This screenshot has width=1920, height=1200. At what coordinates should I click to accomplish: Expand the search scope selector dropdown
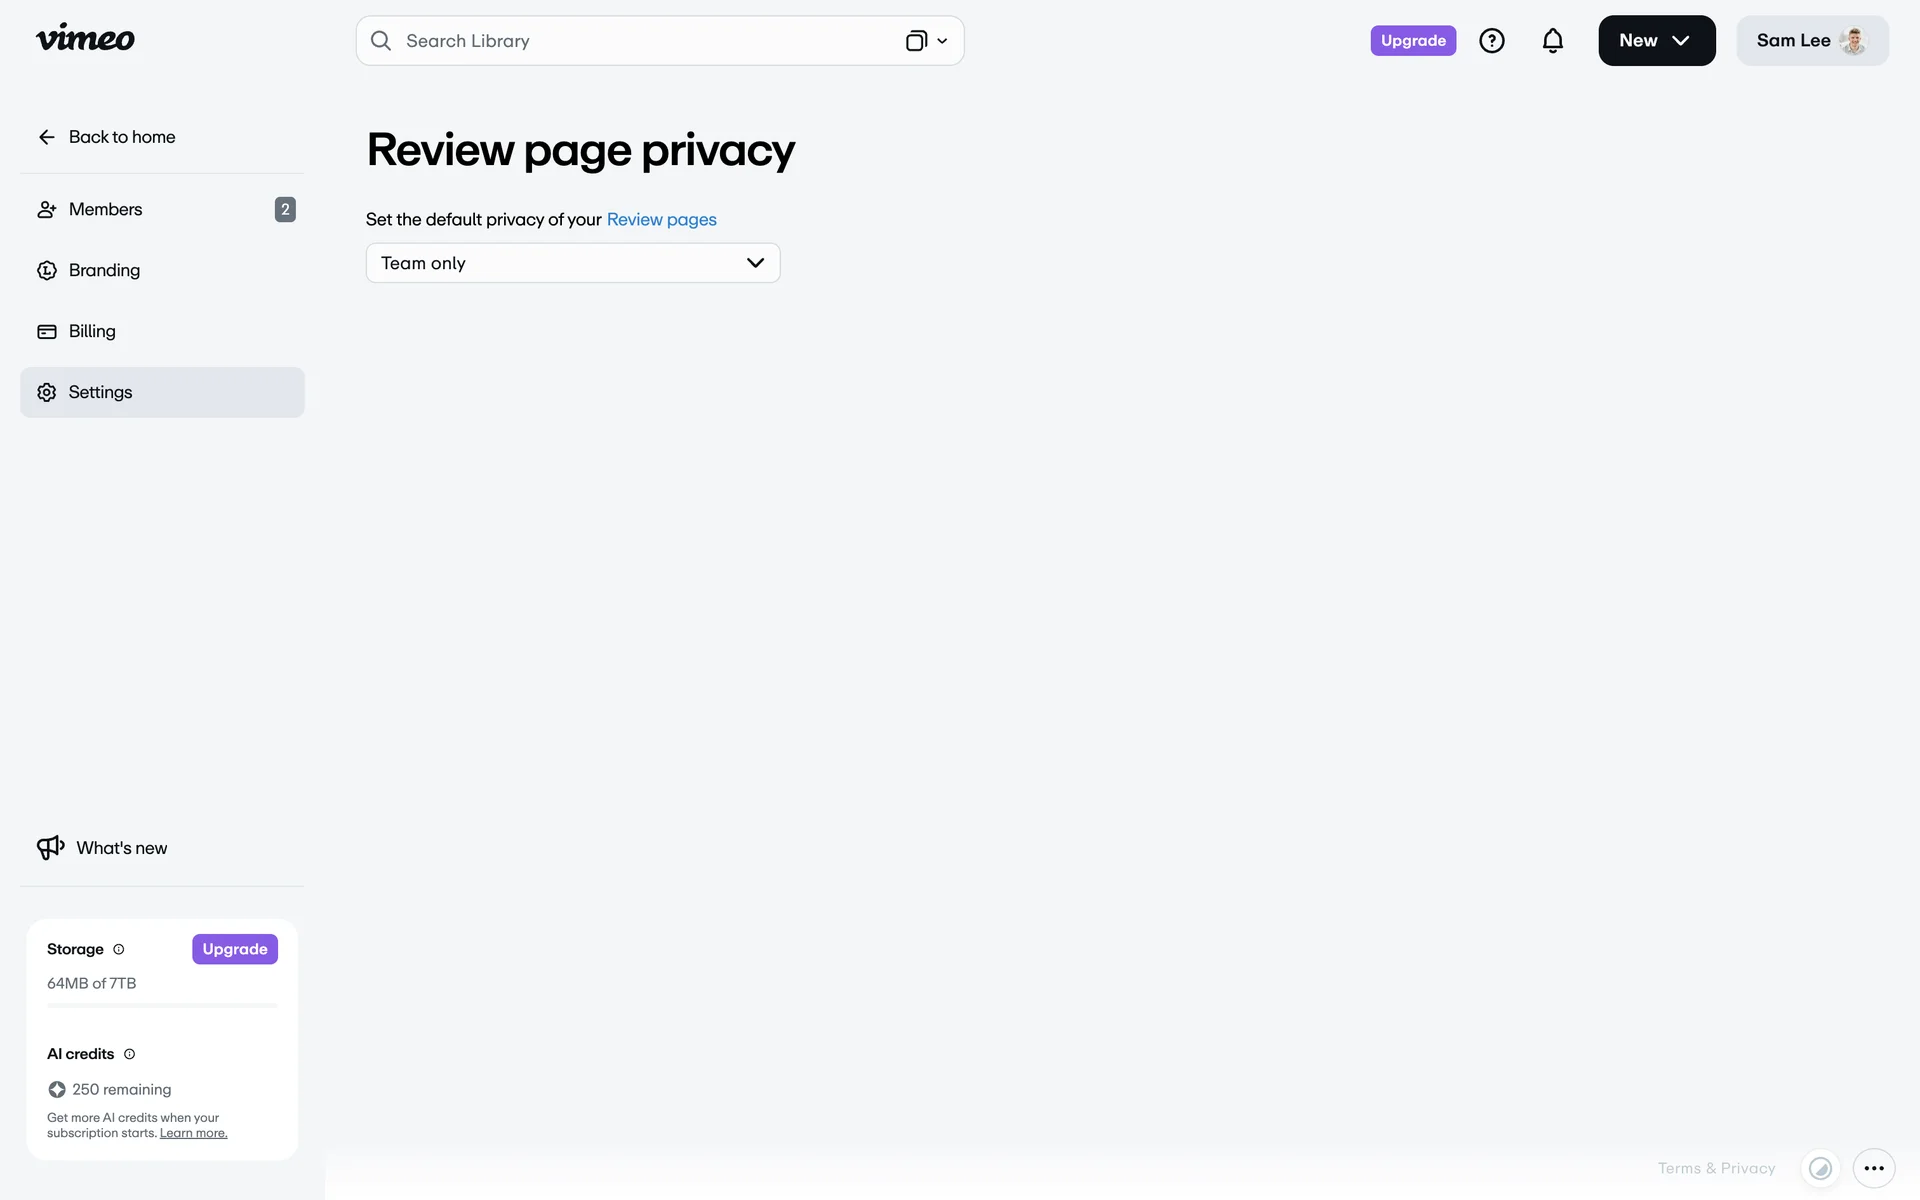(x=927, y=41)
